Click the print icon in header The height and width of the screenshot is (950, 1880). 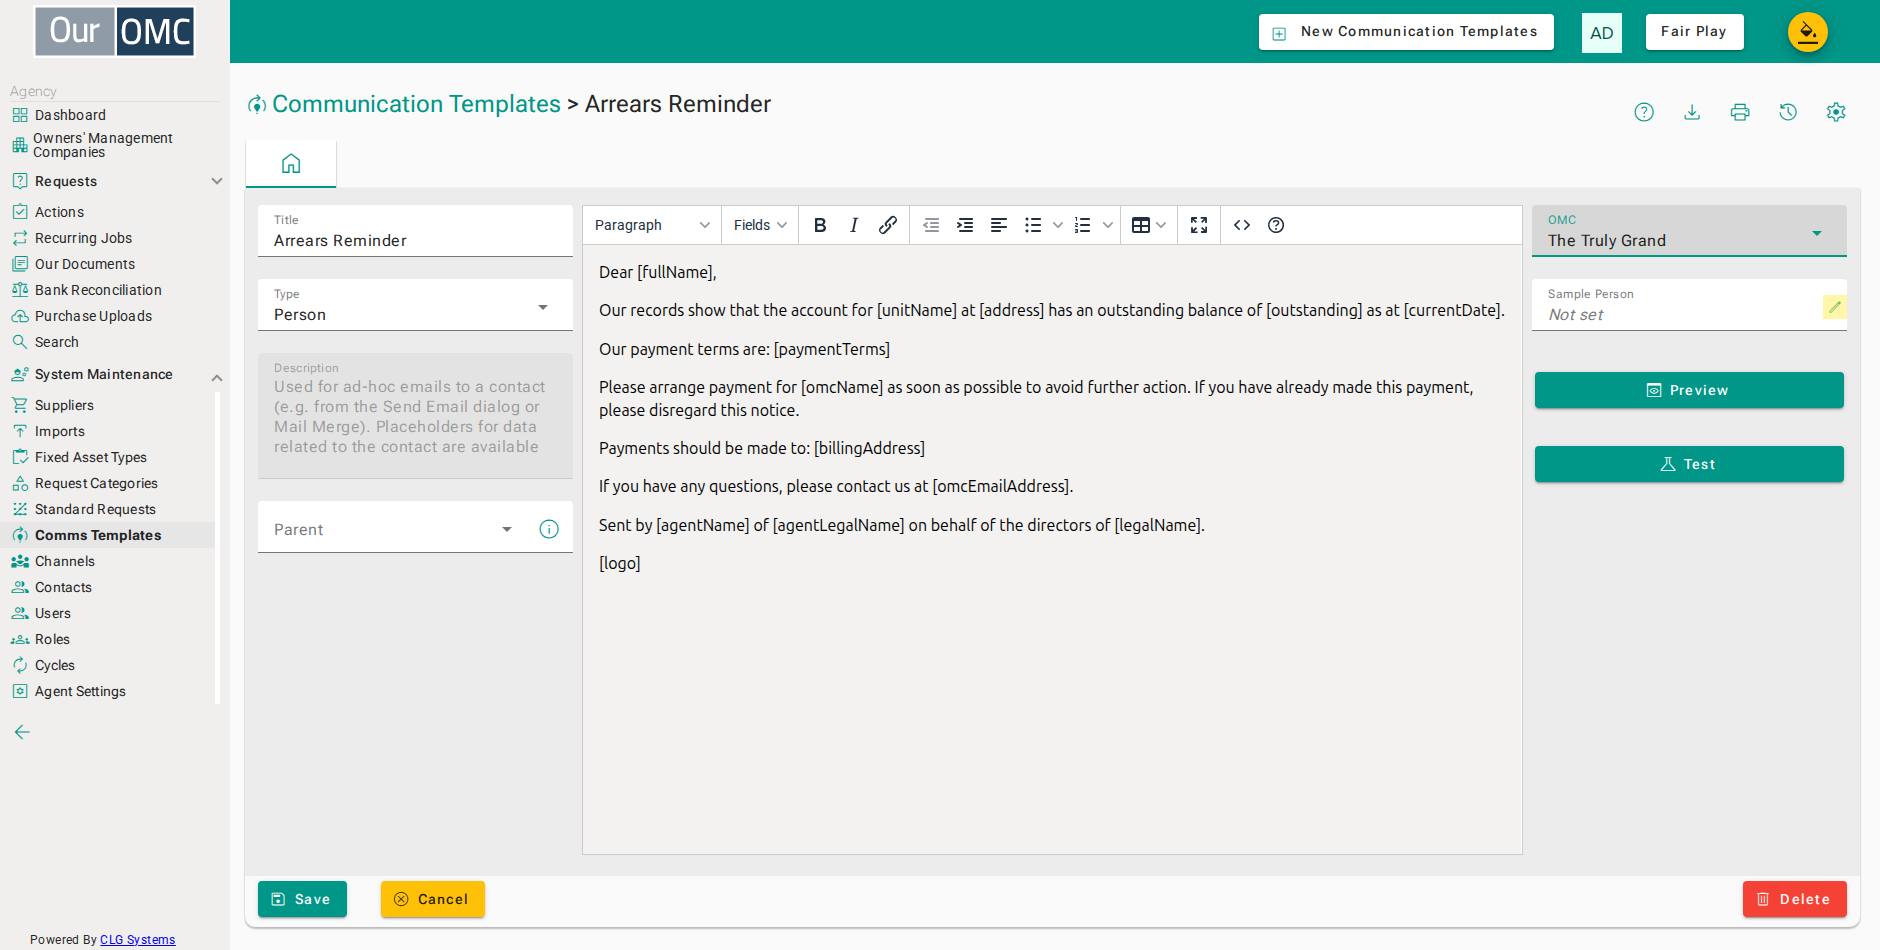click(x=1740, y=112)
